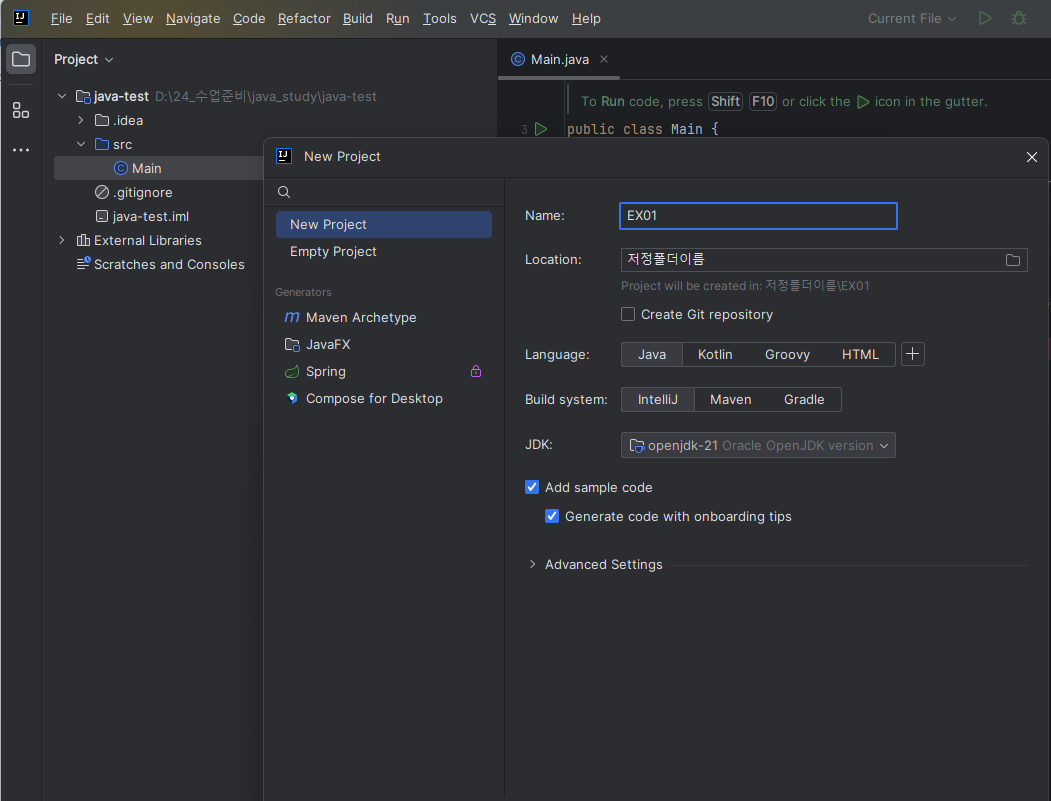
Task: Click the External Libraries icon
Action: pos(83,240)
